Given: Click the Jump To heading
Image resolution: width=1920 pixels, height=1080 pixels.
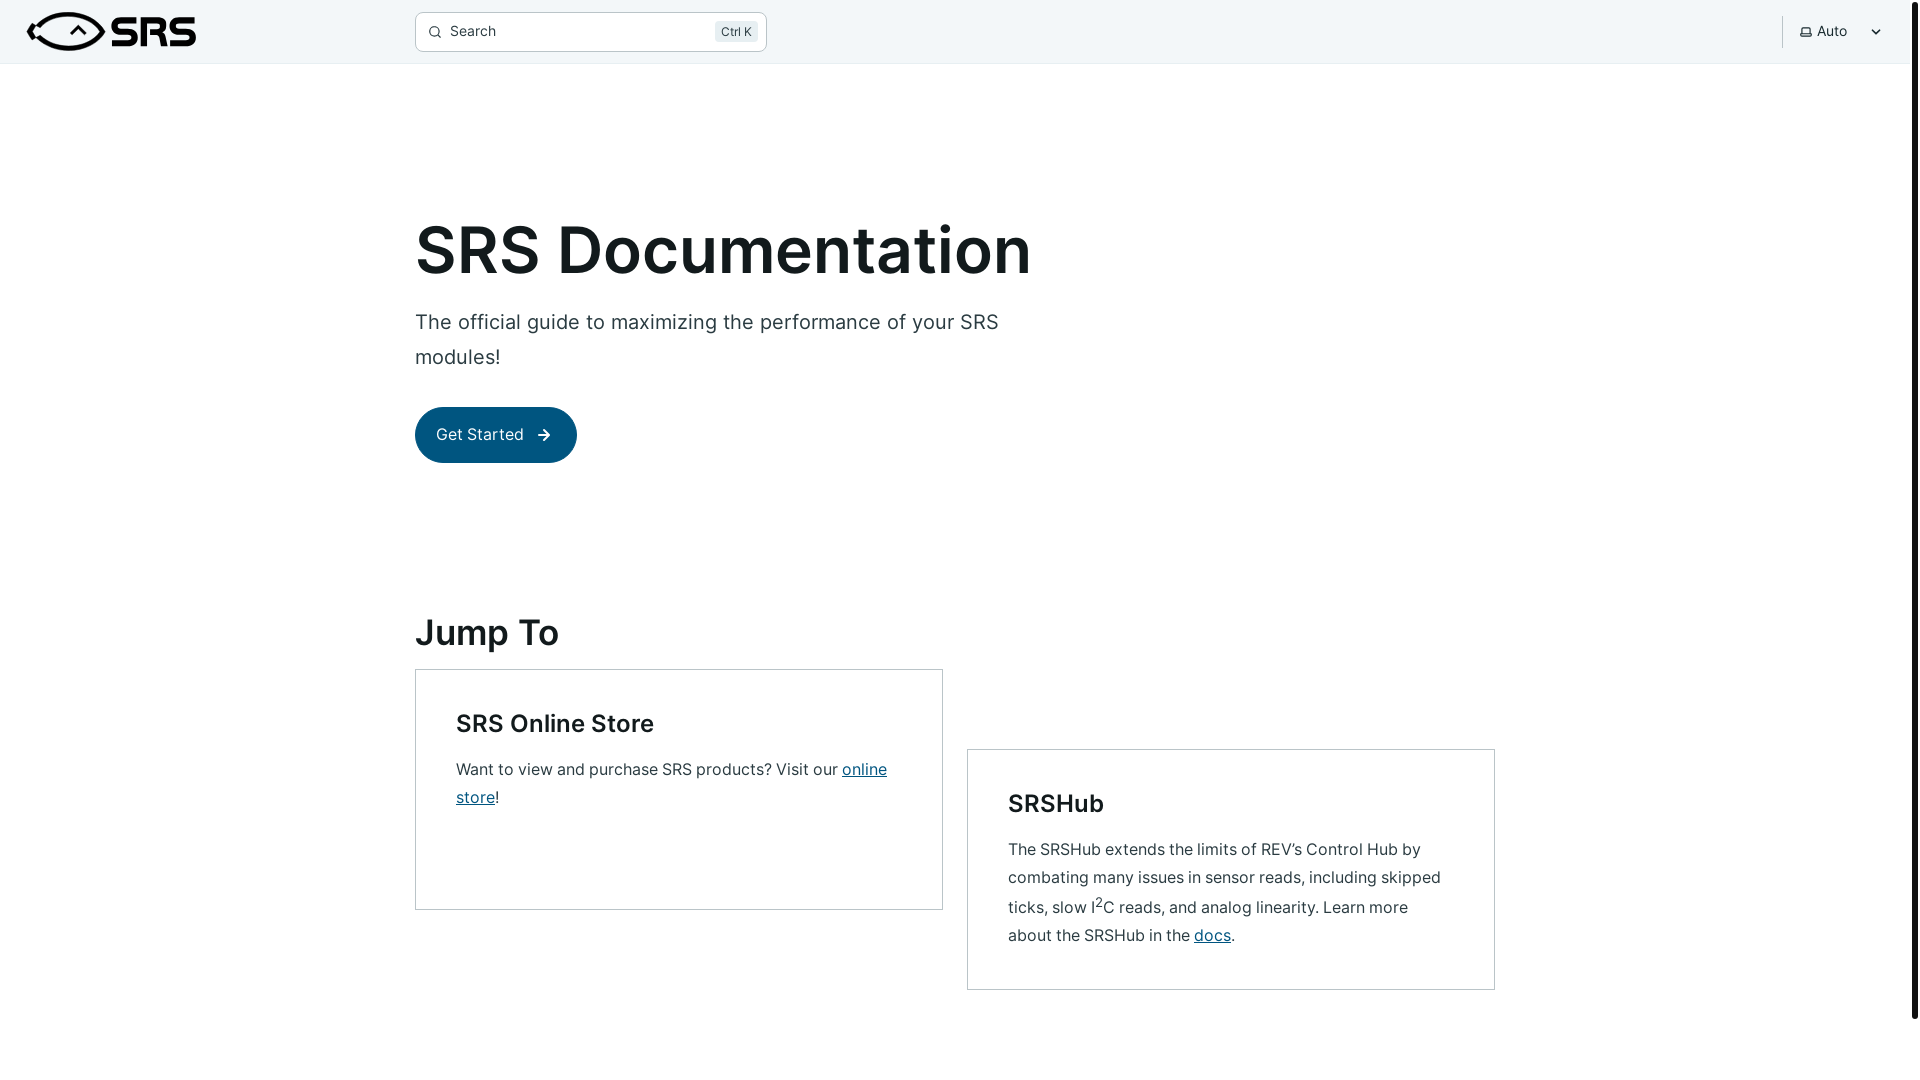Looking at the screenshot, I should [487, 632].
